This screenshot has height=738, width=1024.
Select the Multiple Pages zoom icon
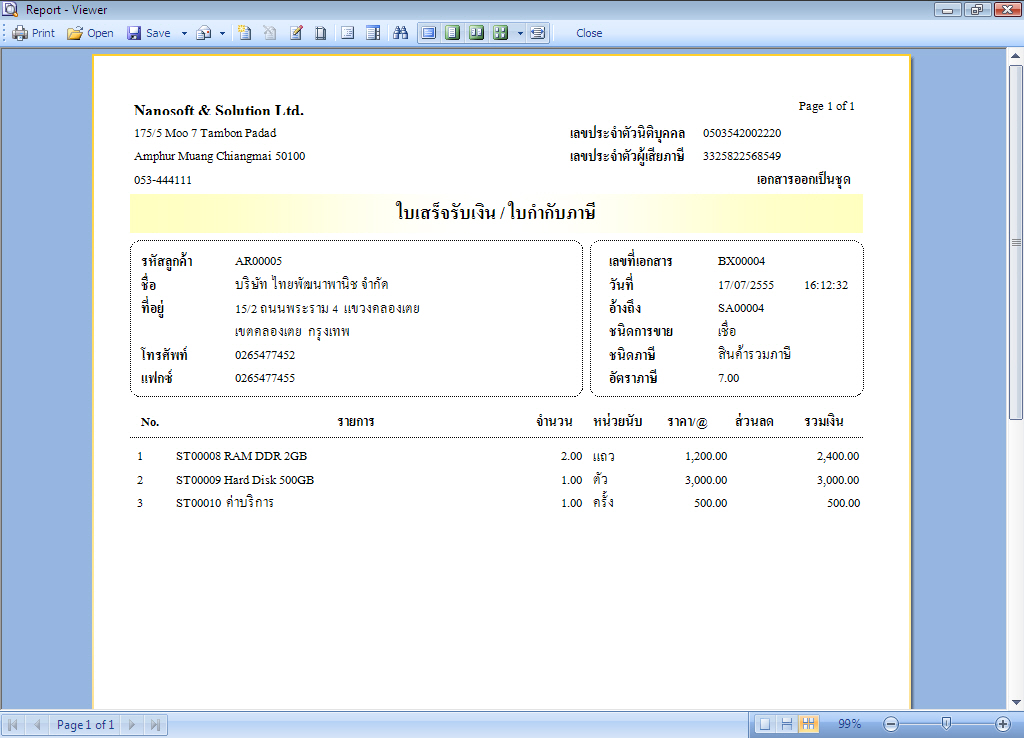[501, 33]
